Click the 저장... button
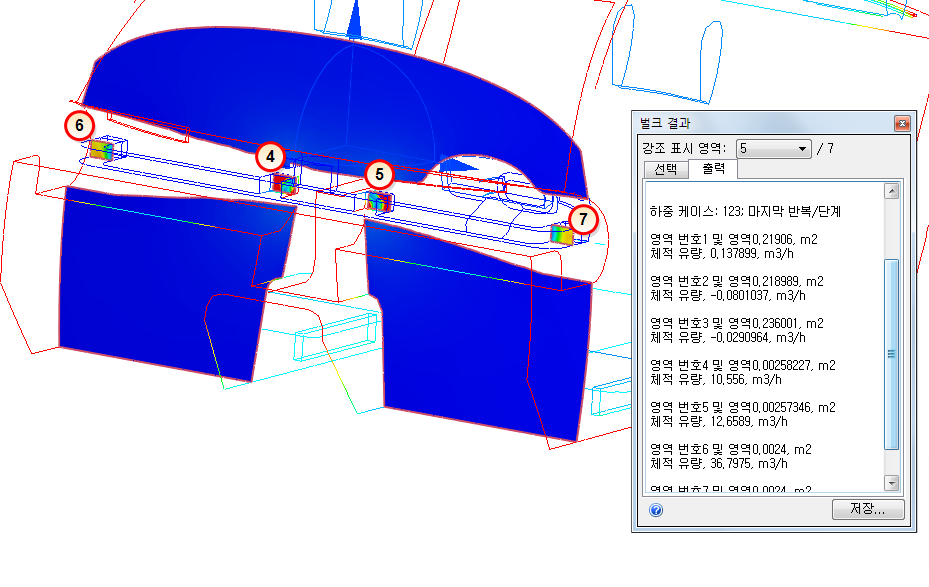This screenshot has height=587, width=929. click(x=868, y=509)
